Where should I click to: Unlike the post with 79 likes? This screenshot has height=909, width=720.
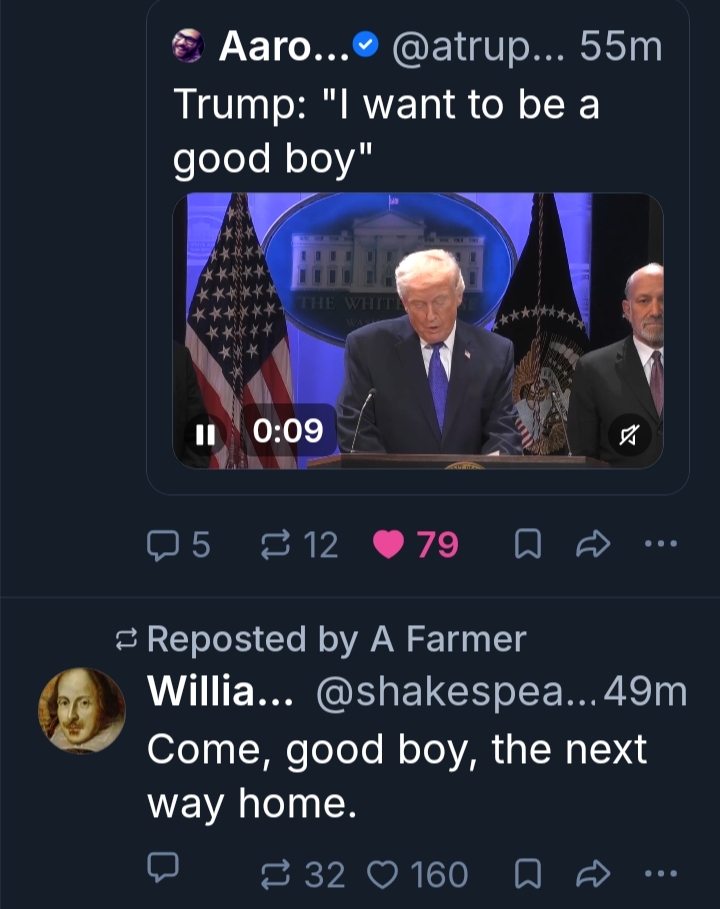387,545
